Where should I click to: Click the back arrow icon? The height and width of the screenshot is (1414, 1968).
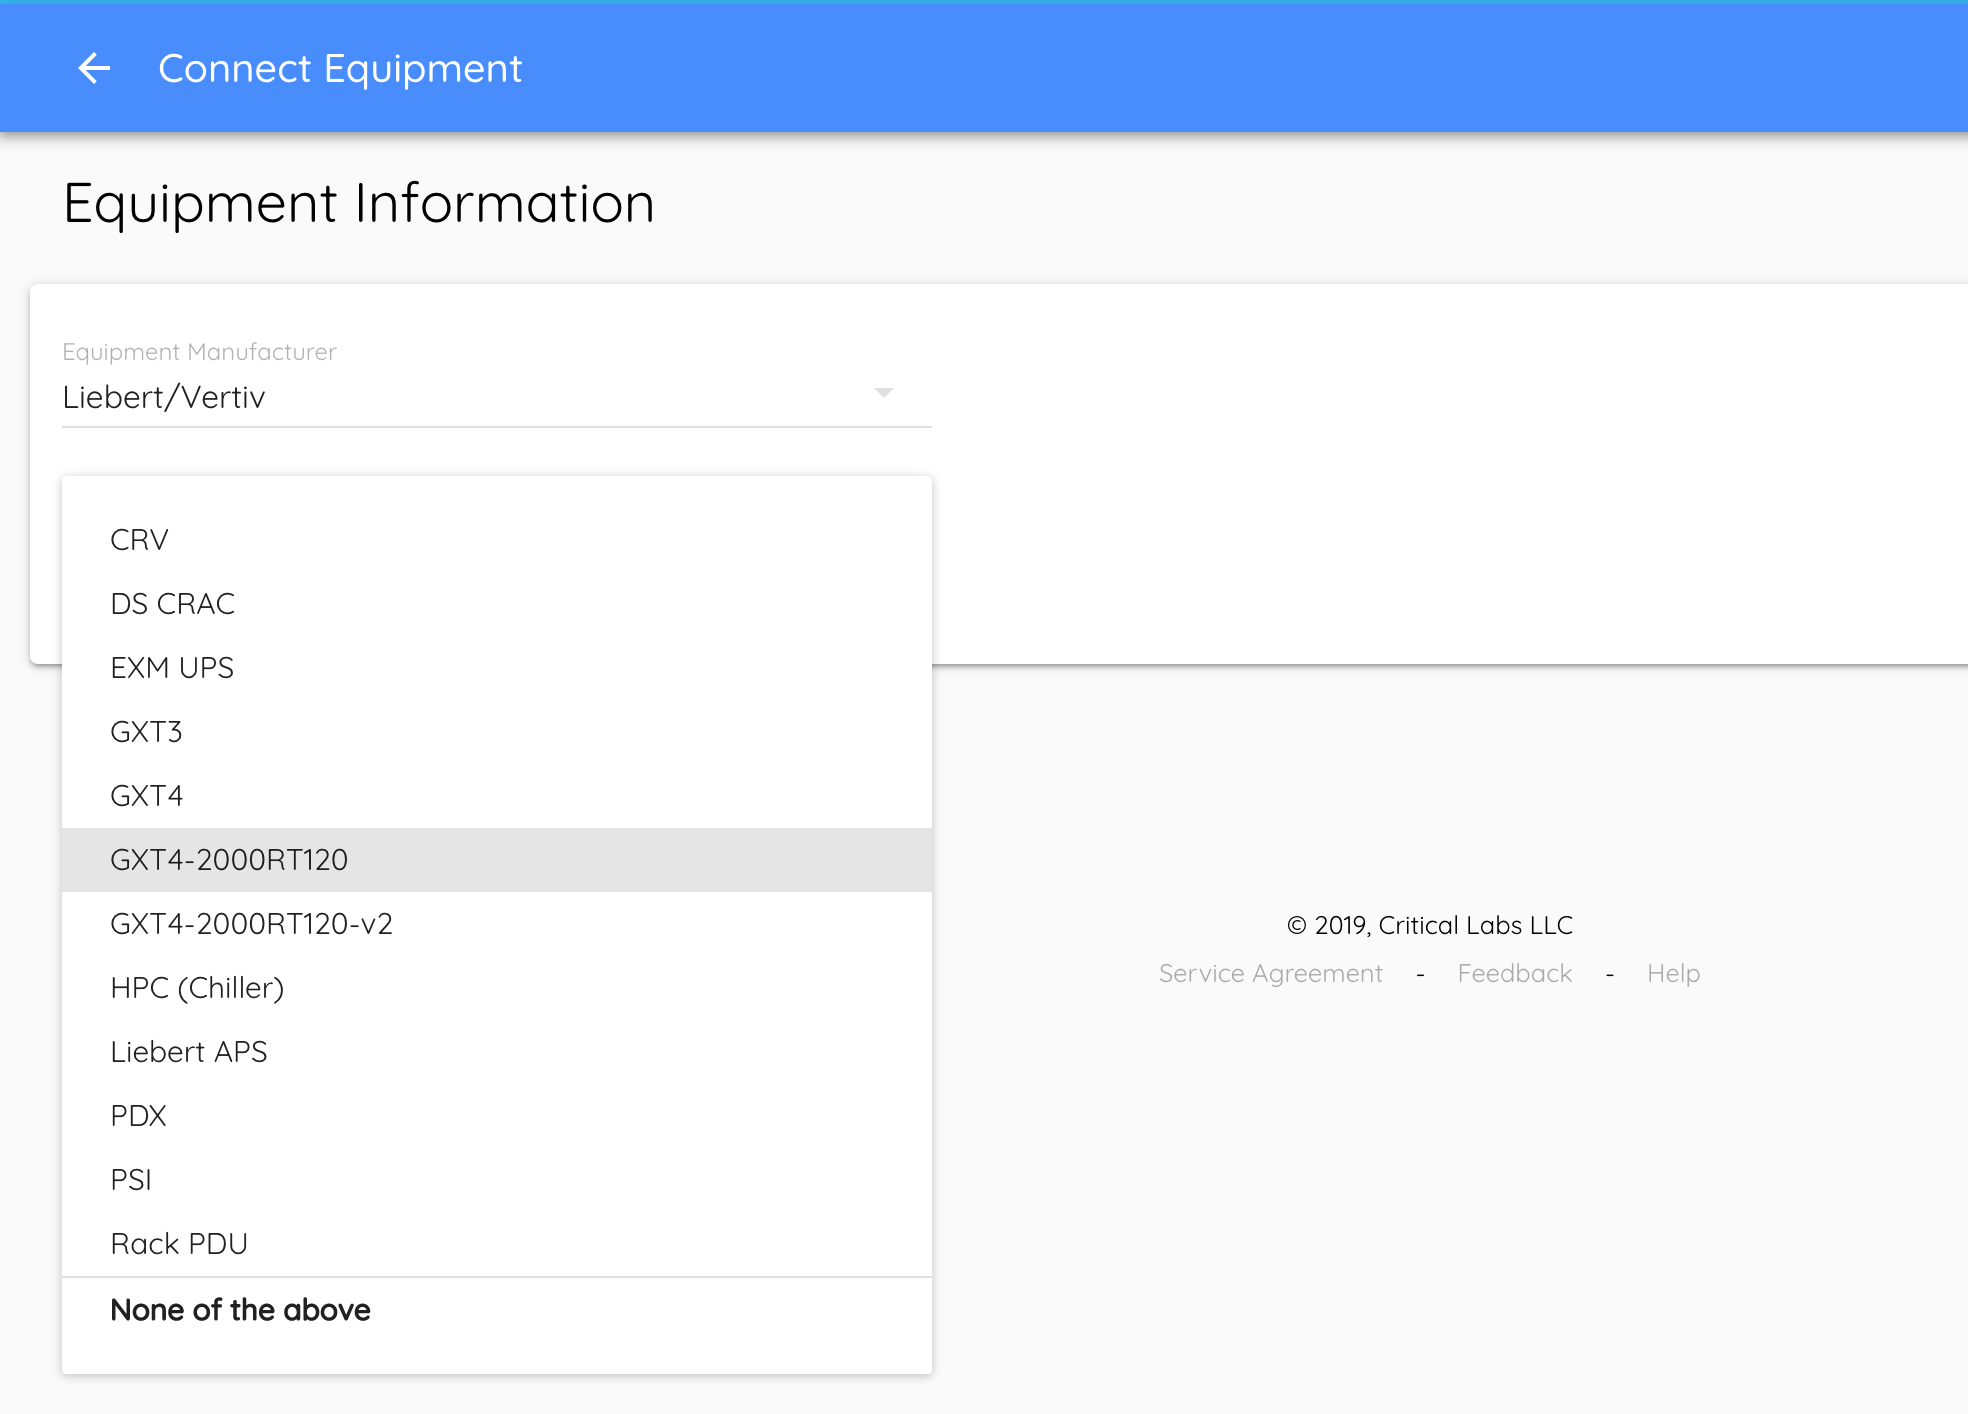click(94, 68)
